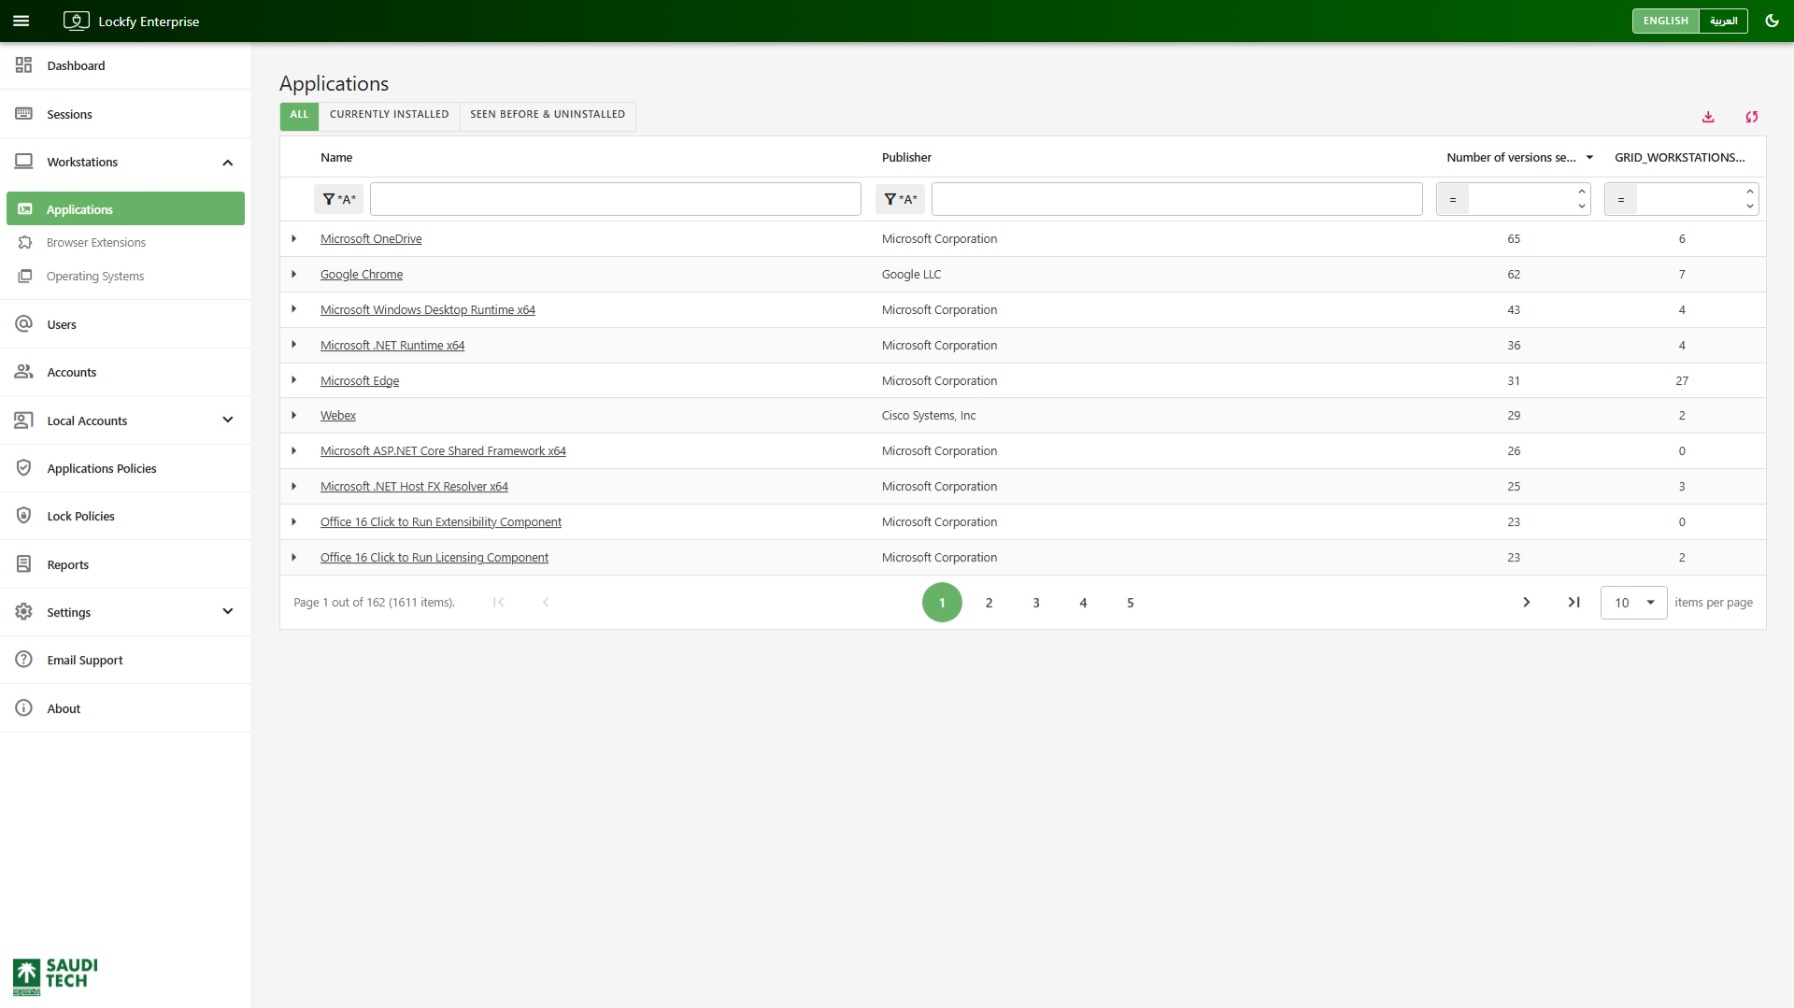Click the Dashboard sidebar icon
Image resolution: width=1794 pixels, height=1008 pixels.
(x=24, y=65)
